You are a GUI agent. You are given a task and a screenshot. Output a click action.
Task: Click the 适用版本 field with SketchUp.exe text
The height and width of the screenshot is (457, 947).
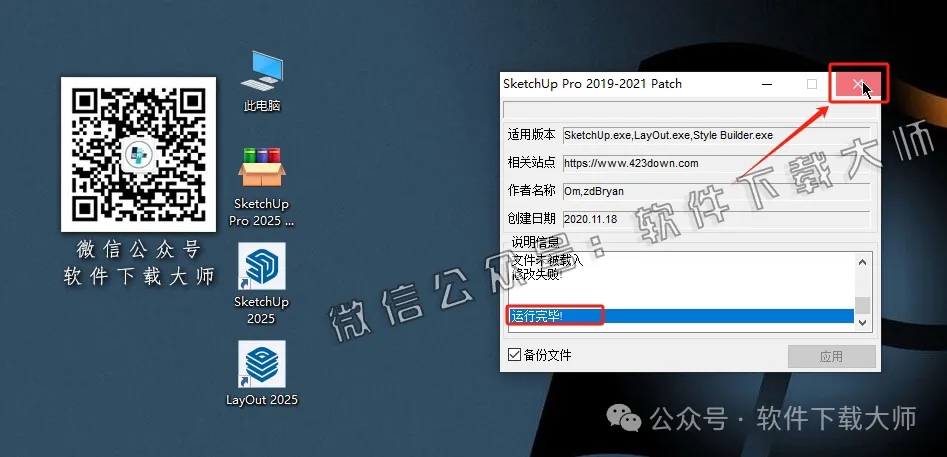716,136
